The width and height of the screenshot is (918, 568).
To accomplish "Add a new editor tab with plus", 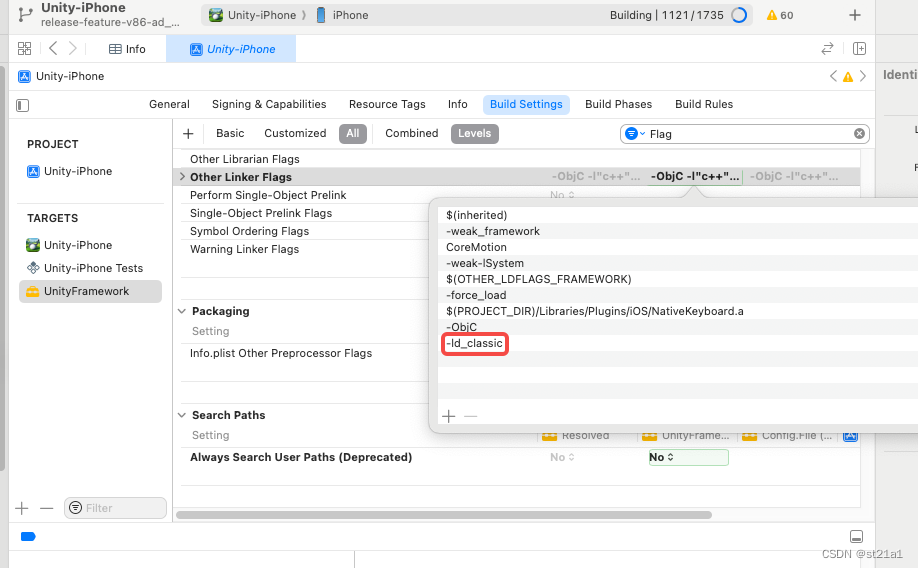I will pyautogui.click(x=855, y=15).
